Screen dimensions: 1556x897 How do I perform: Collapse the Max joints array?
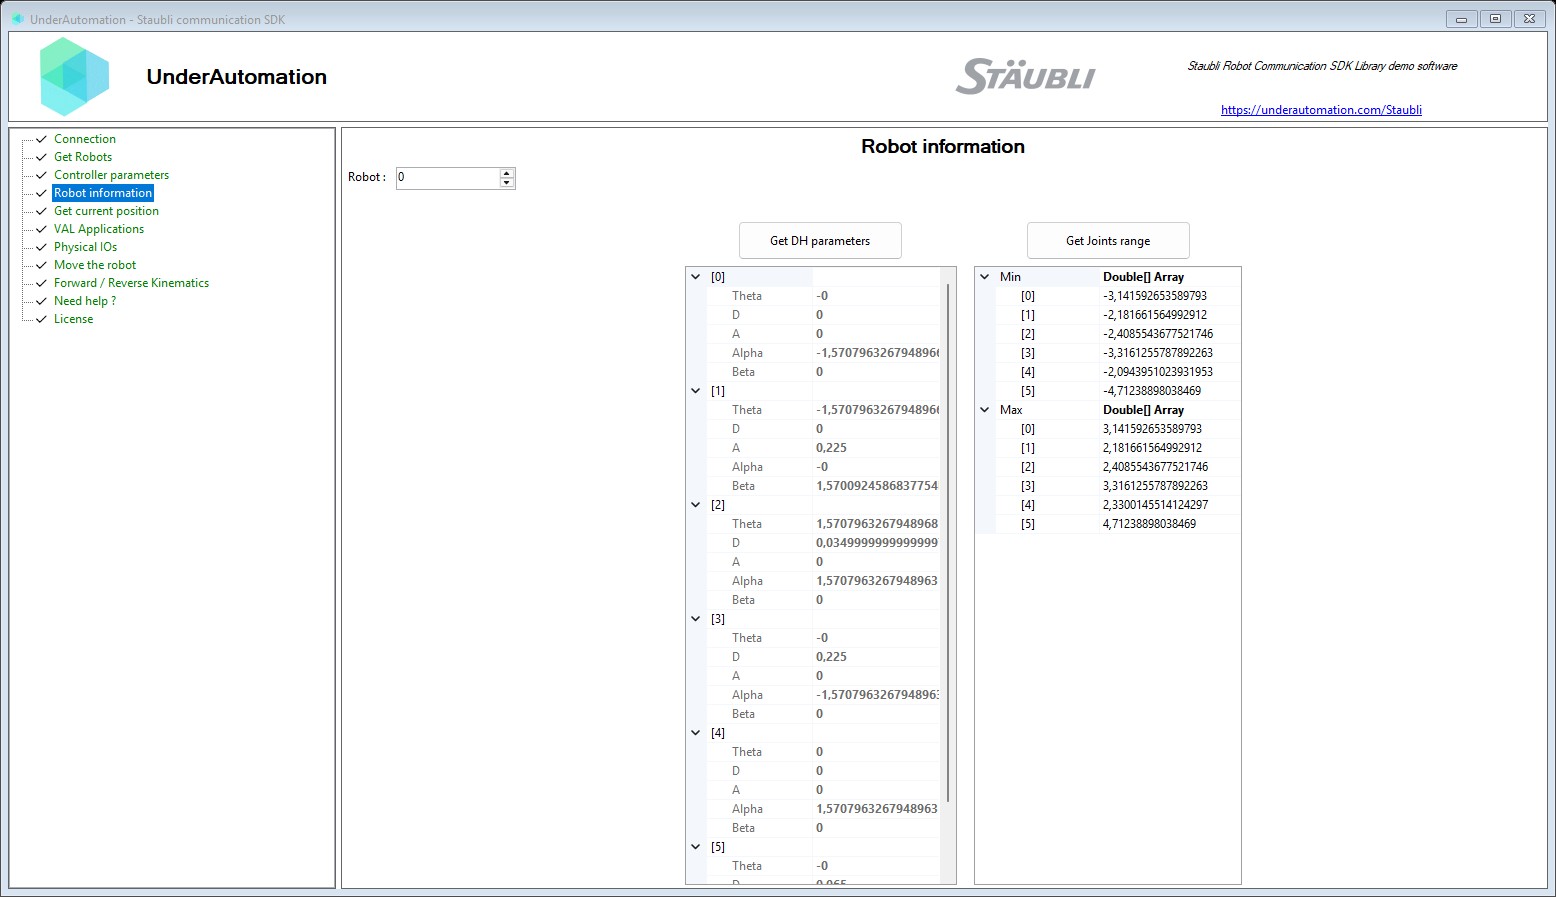coord(985,410)
